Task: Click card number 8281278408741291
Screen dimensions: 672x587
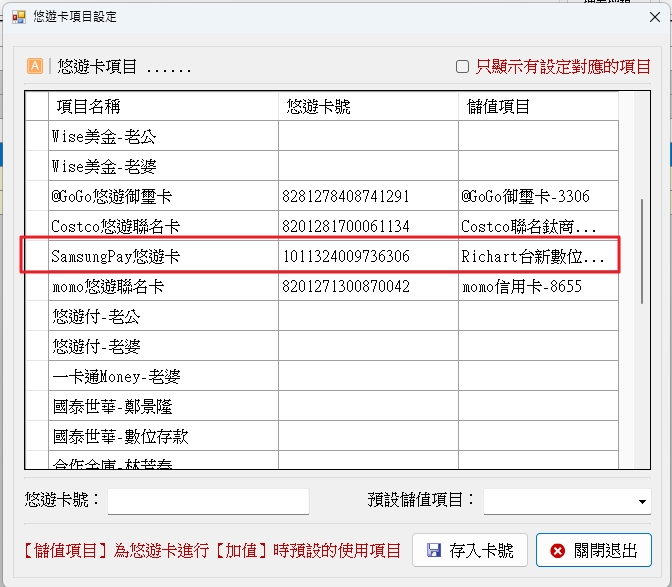Action: (345, 196)
